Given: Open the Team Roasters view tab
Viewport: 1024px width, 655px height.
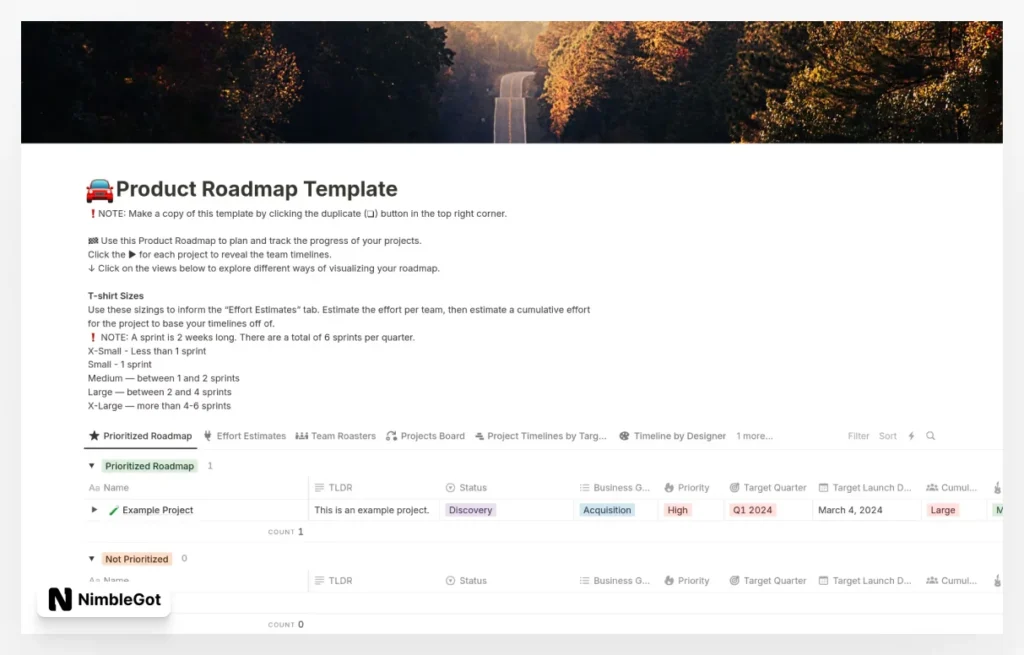Looking at the screenshot, I should tap(335, 436).
